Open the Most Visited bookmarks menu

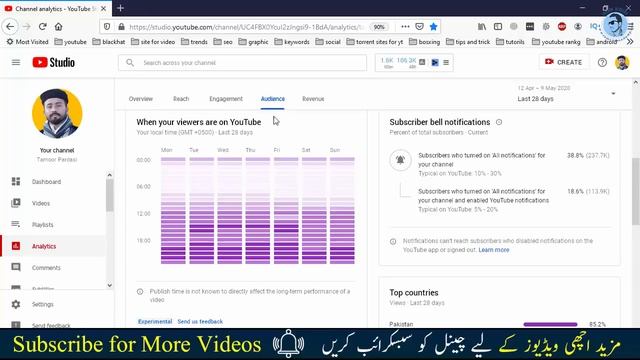[x=27, y=42]
